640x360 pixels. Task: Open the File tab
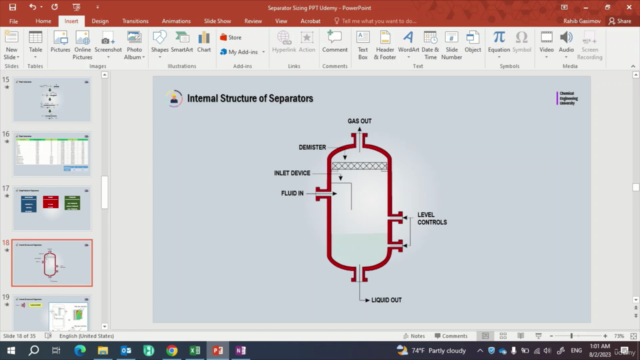pyautogui.click(x=13, y=21)
